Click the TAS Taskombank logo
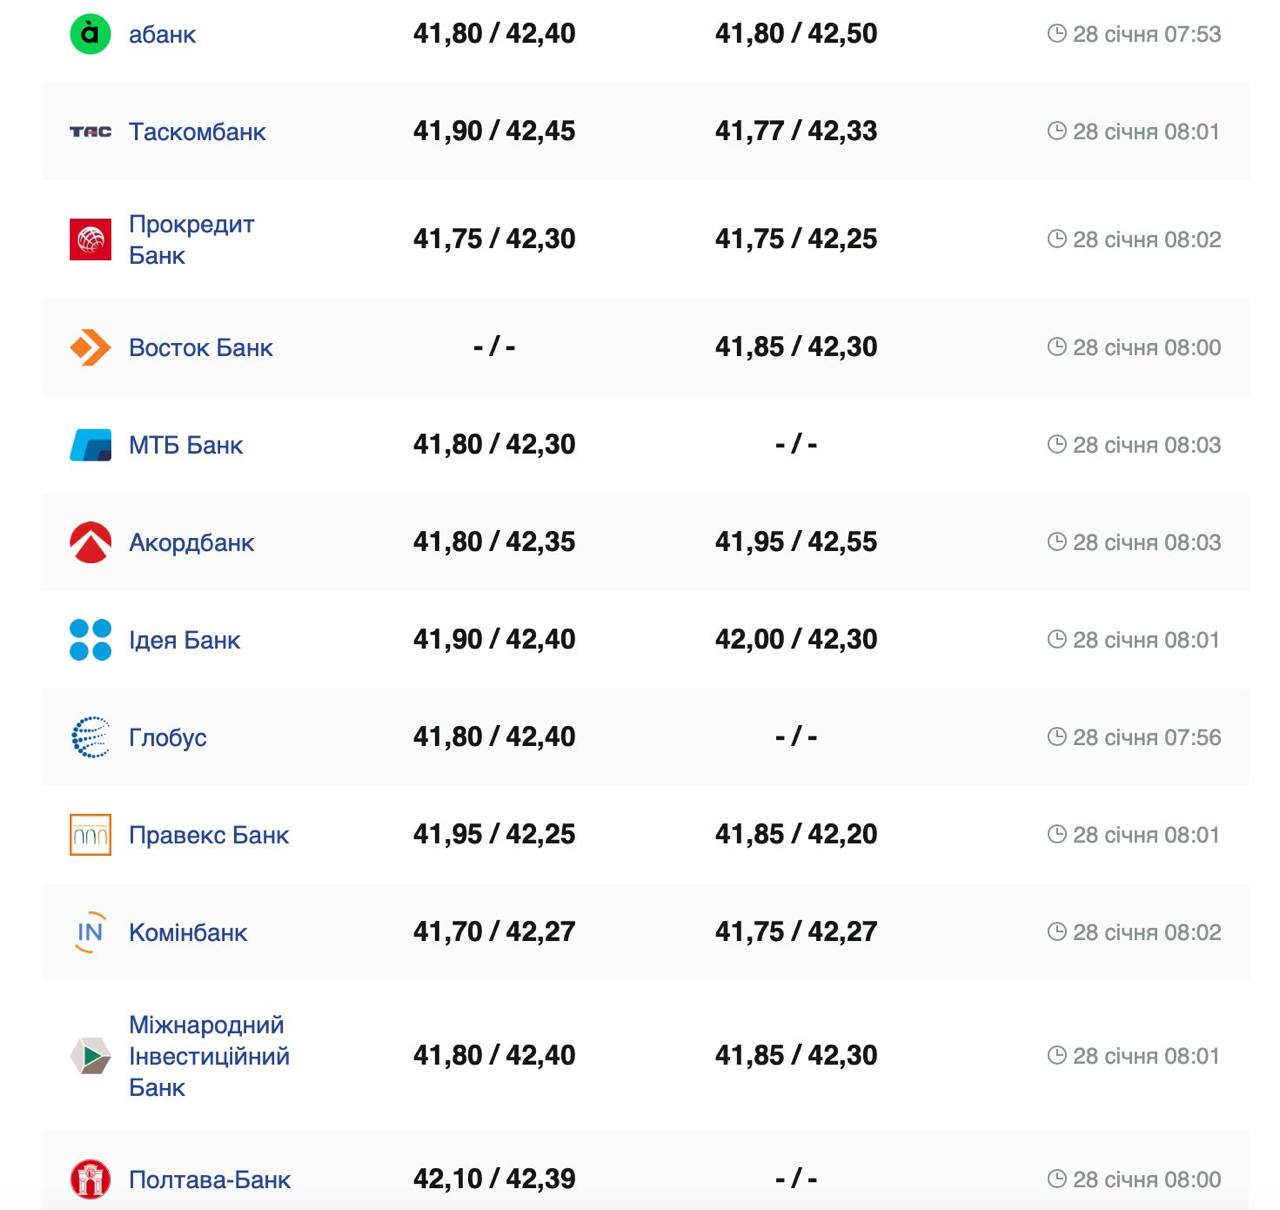The height and width of the screenshot is (1210, 1280). 90,132
